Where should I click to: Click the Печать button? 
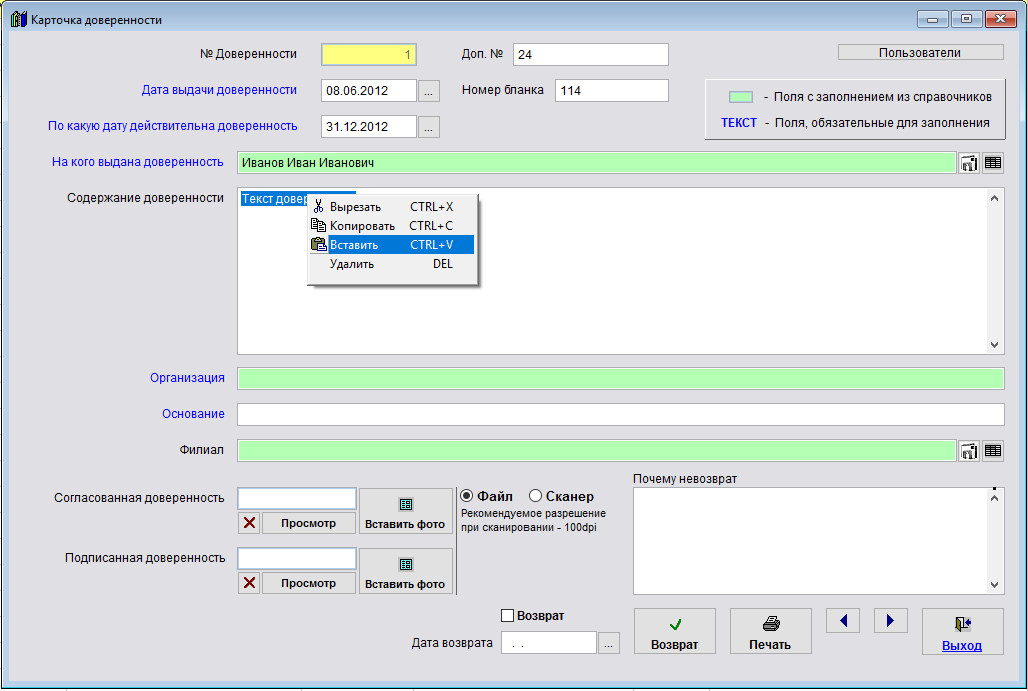click(x=770, y=632)
